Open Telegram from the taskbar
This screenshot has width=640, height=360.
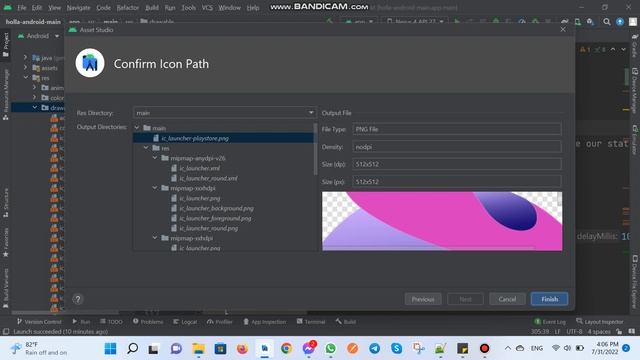pos(374,348)
